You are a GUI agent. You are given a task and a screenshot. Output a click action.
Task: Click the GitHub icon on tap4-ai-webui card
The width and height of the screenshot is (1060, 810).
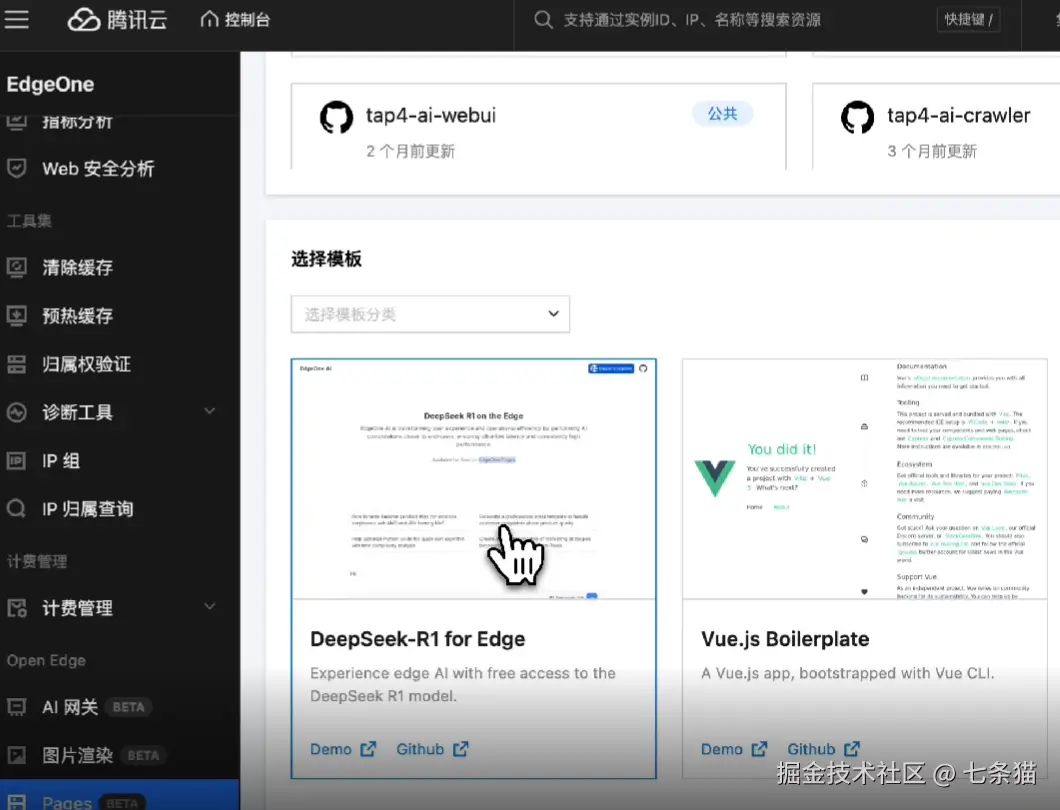(337, 117)
